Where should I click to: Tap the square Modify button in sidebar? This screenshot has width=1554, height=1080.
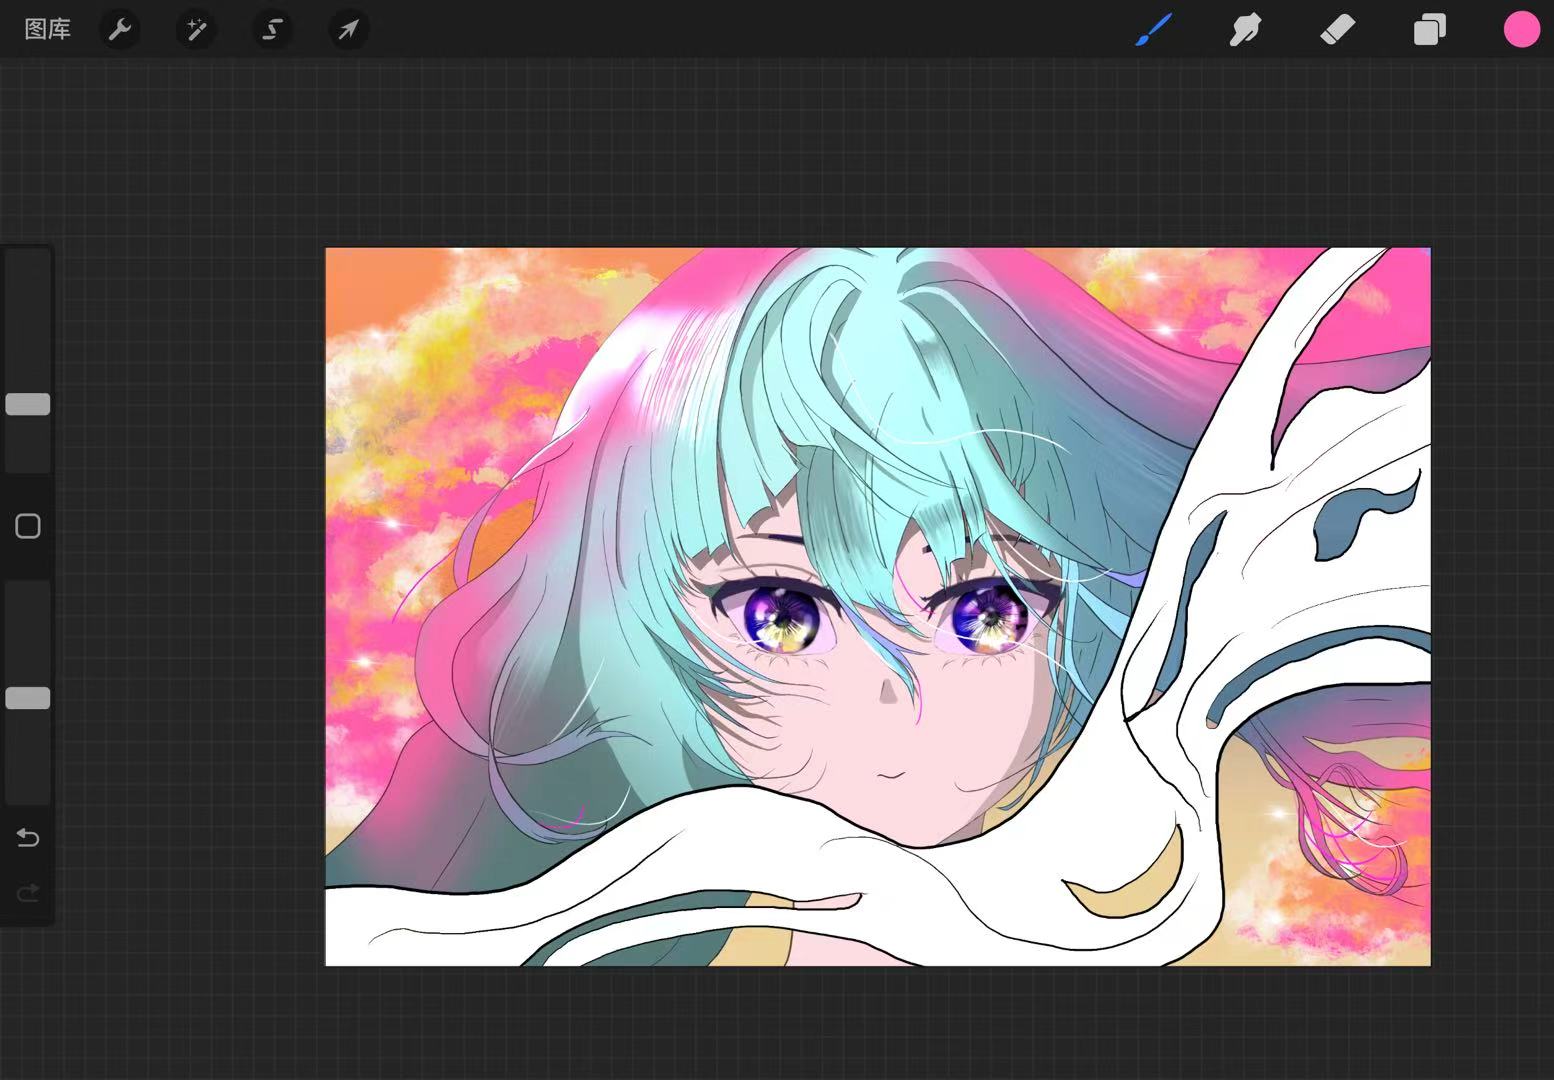click(28, 526)
